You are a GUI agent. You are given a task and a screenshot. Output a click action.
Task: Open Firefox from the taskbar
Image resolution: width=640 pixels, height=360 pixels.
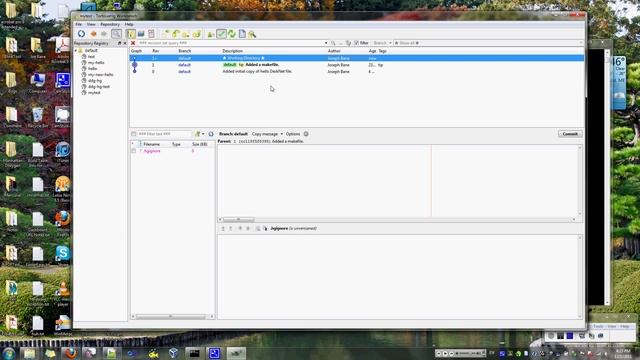click(70, 353)
